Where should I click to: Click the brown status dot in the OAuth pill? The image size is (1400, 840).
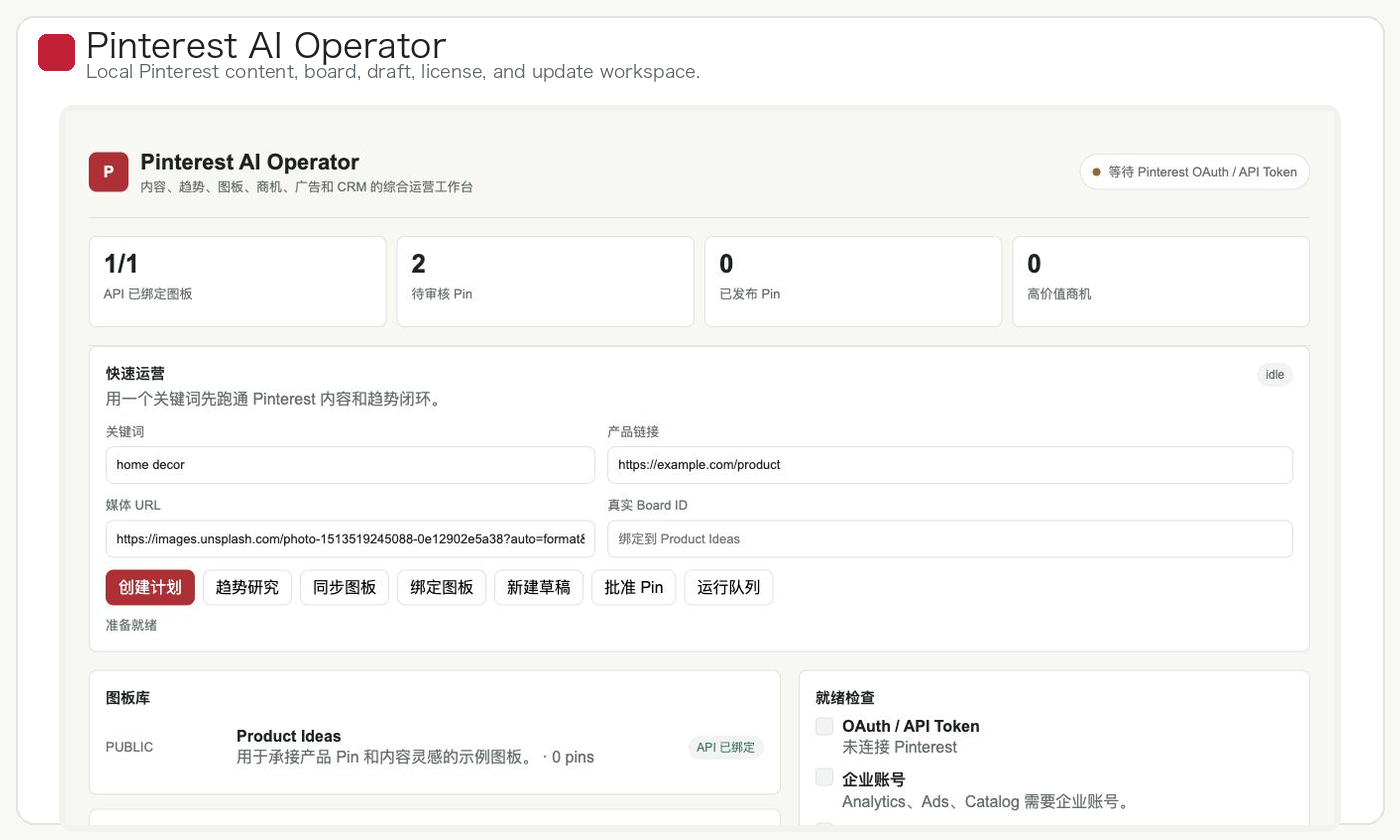point(1096,172)
